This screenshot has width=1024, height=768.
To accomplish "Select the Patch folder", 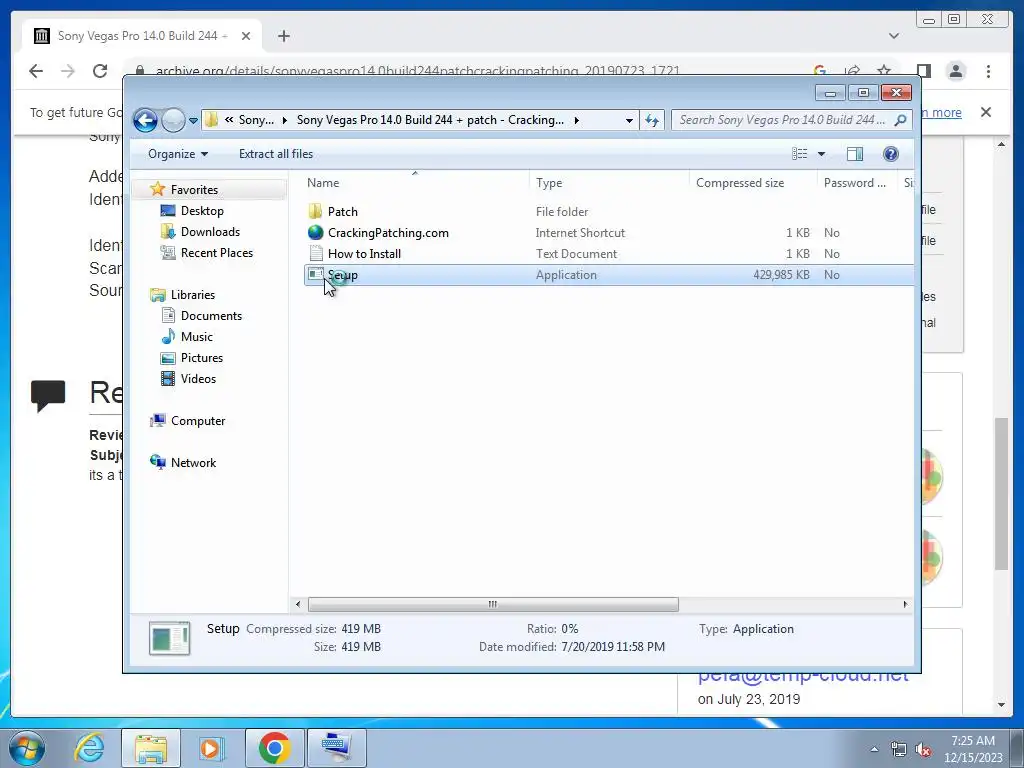I will click(x=342, y=212).
